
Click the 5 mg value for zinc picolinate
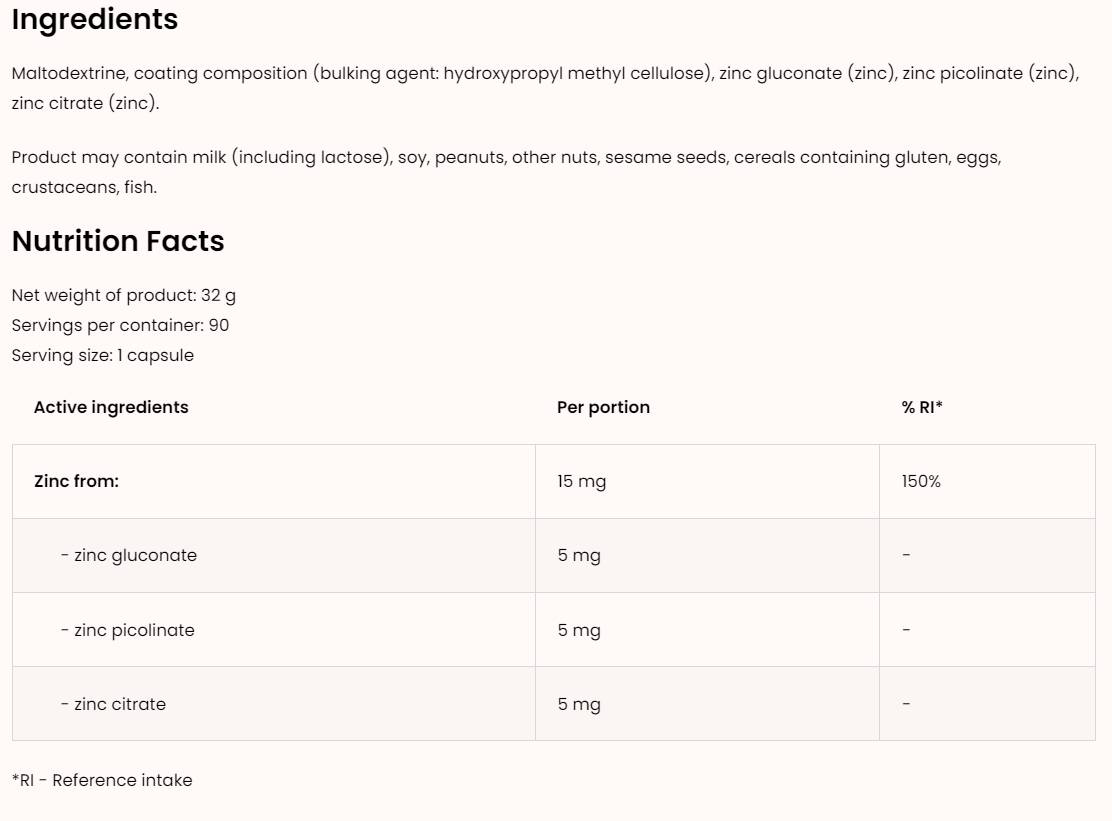pos(579,630)
